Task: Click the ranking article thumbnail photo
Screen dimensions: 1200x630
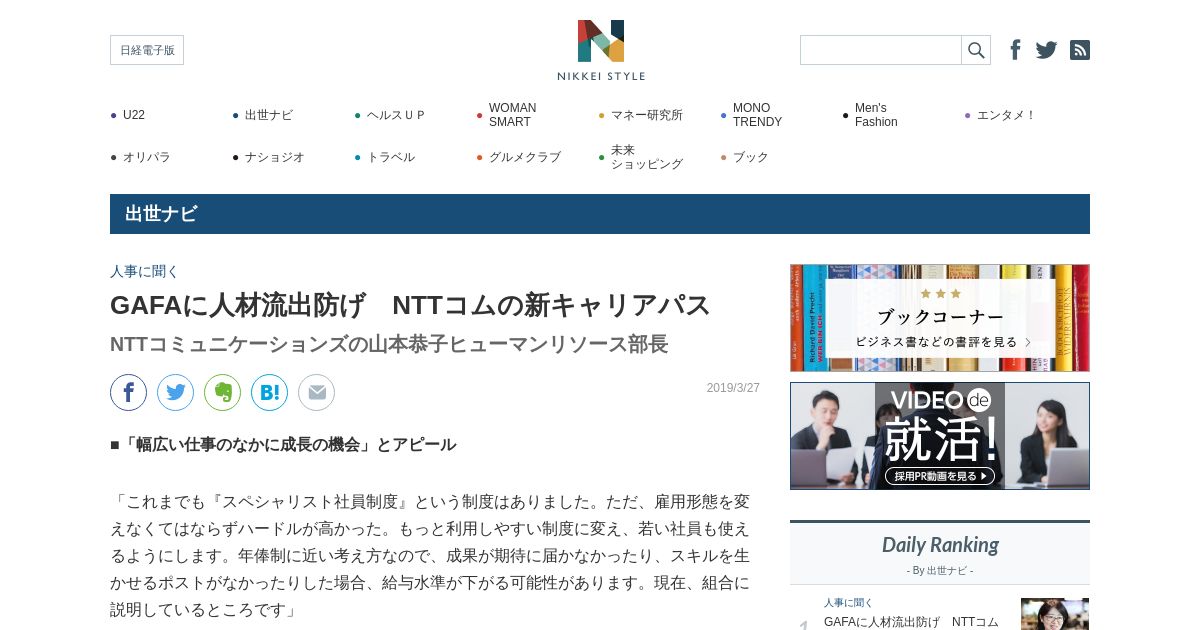Action: click(1055, 614)
